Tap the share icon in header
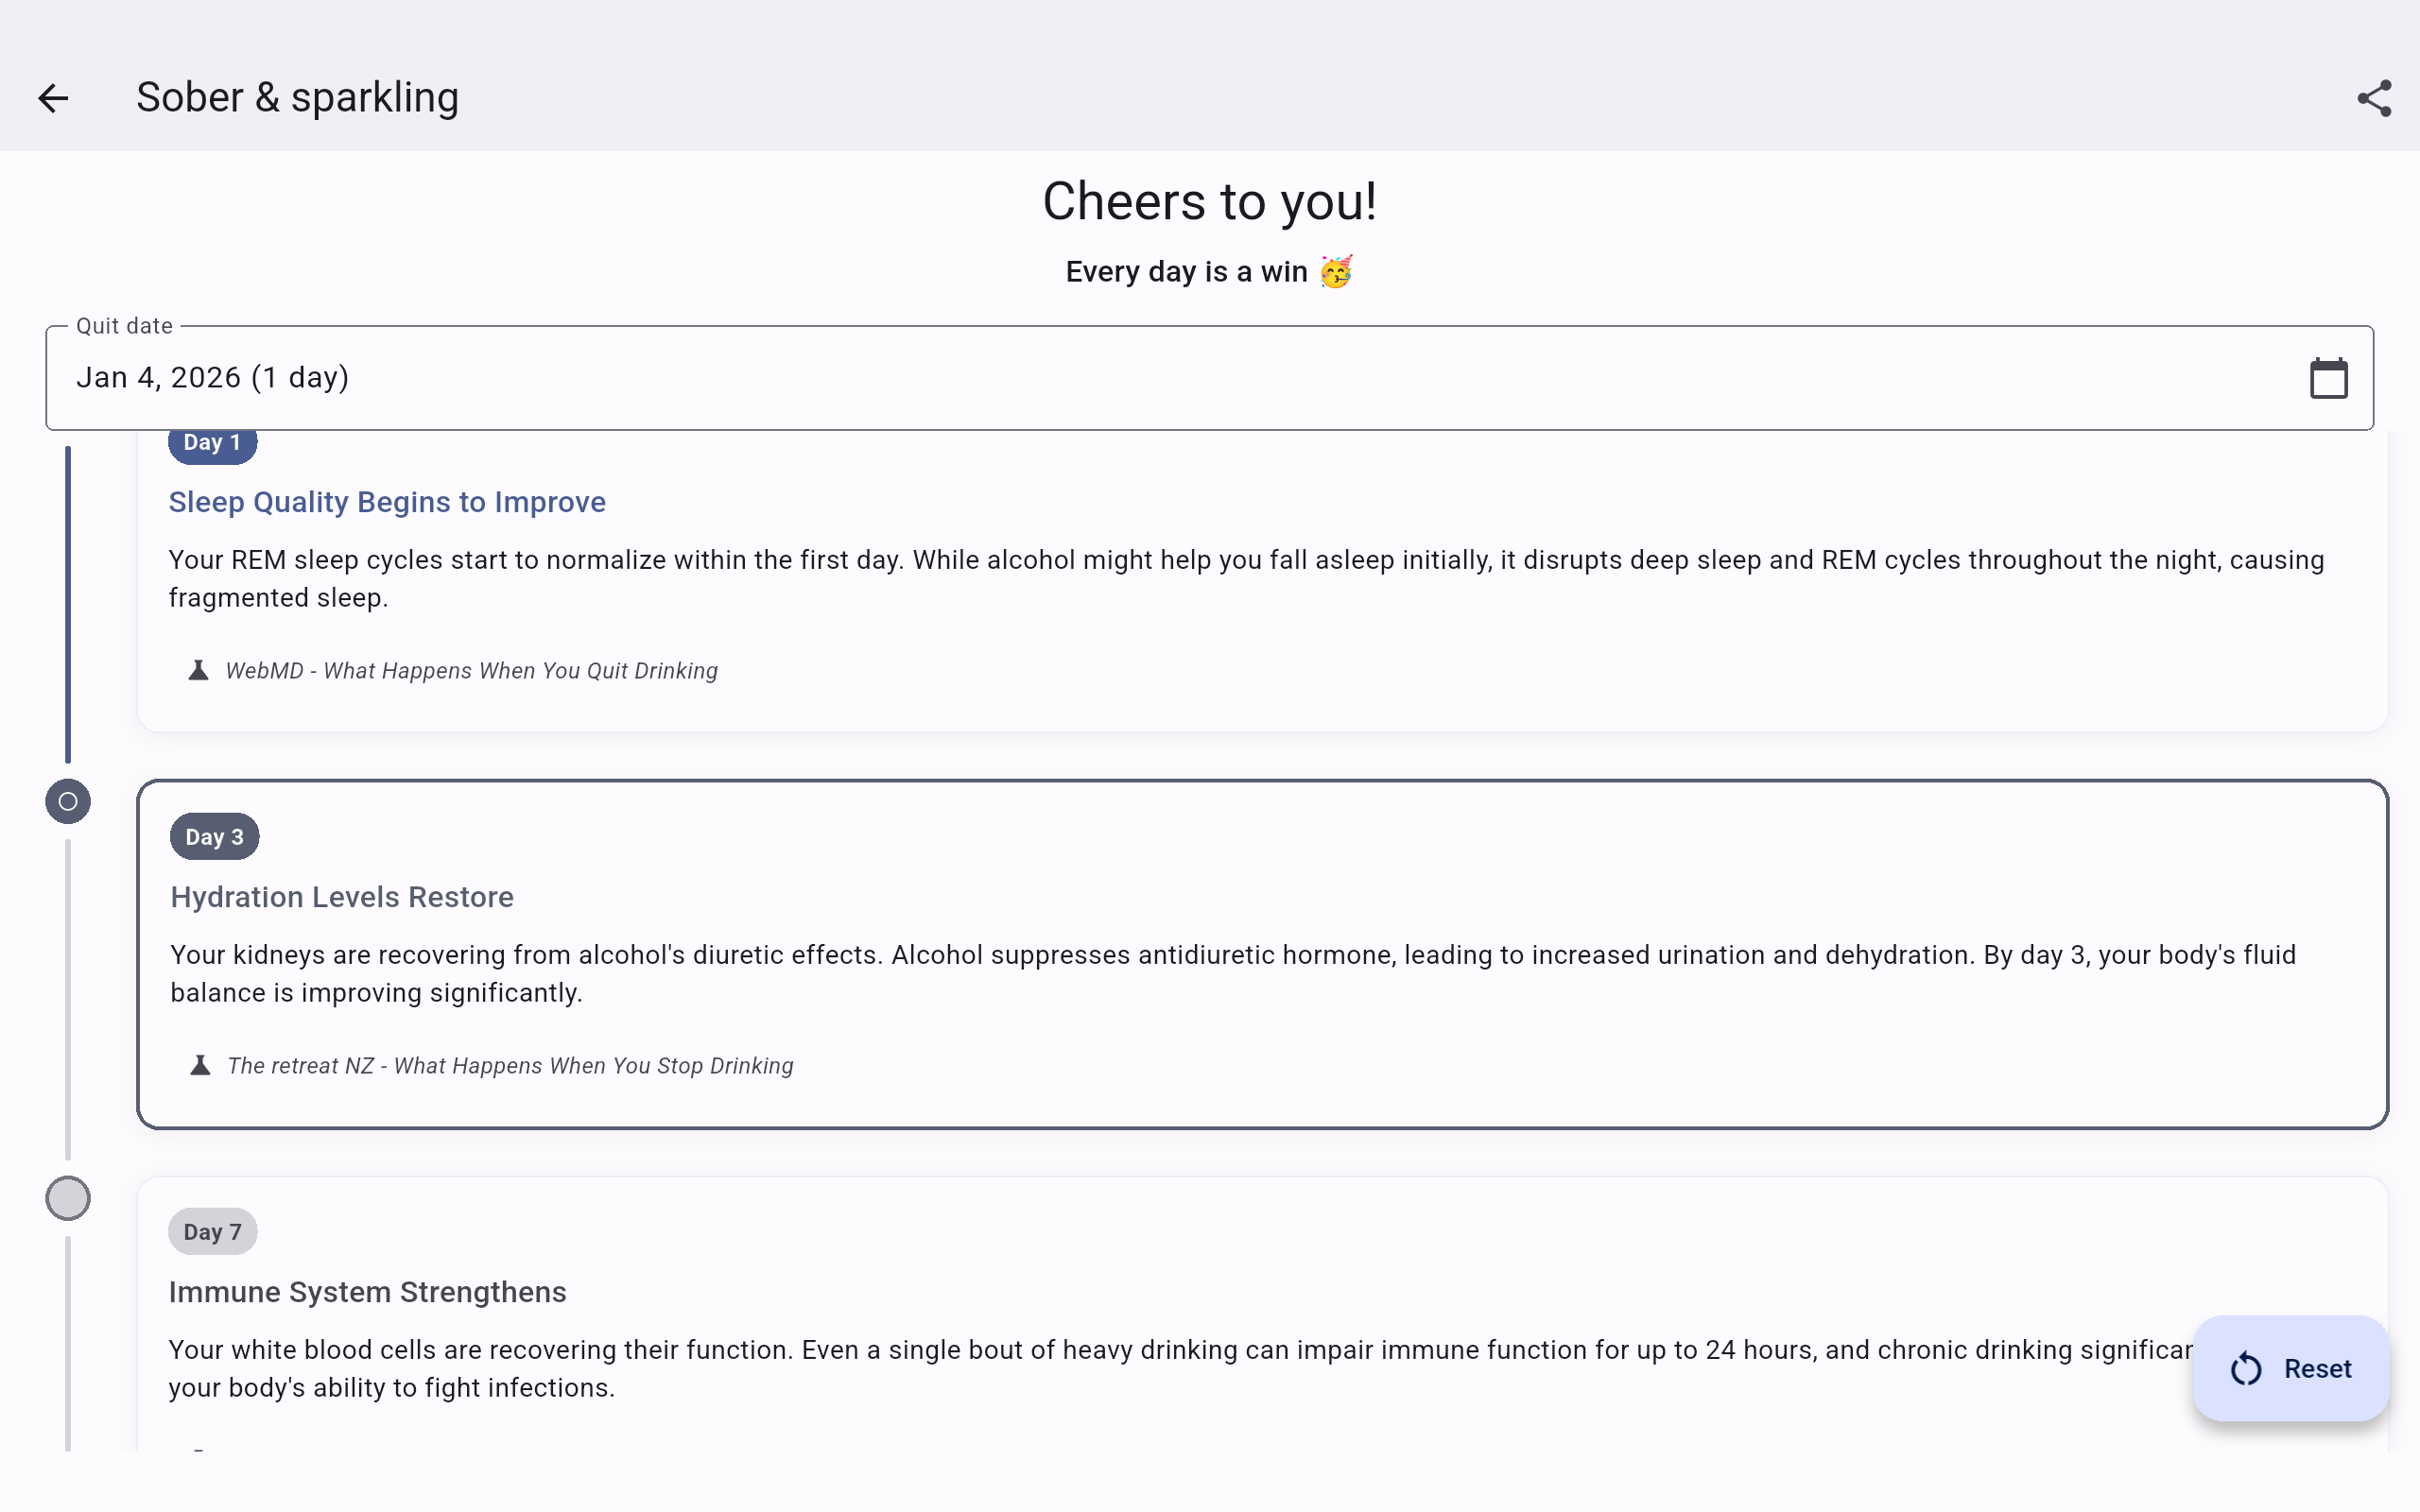Viewport: 2420px width, 1512px height. click(x=2373, y=98)
